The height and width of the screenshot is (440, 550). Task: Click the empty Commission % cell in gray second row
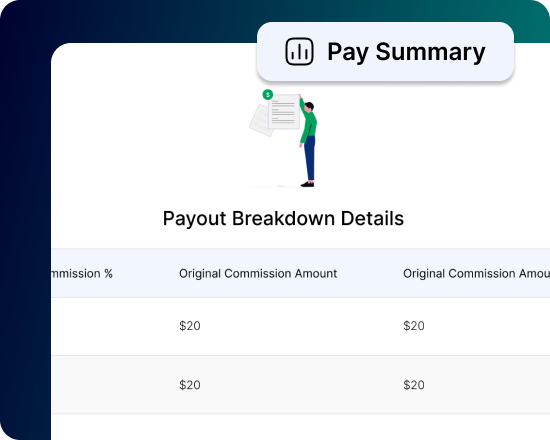[110, 385]
